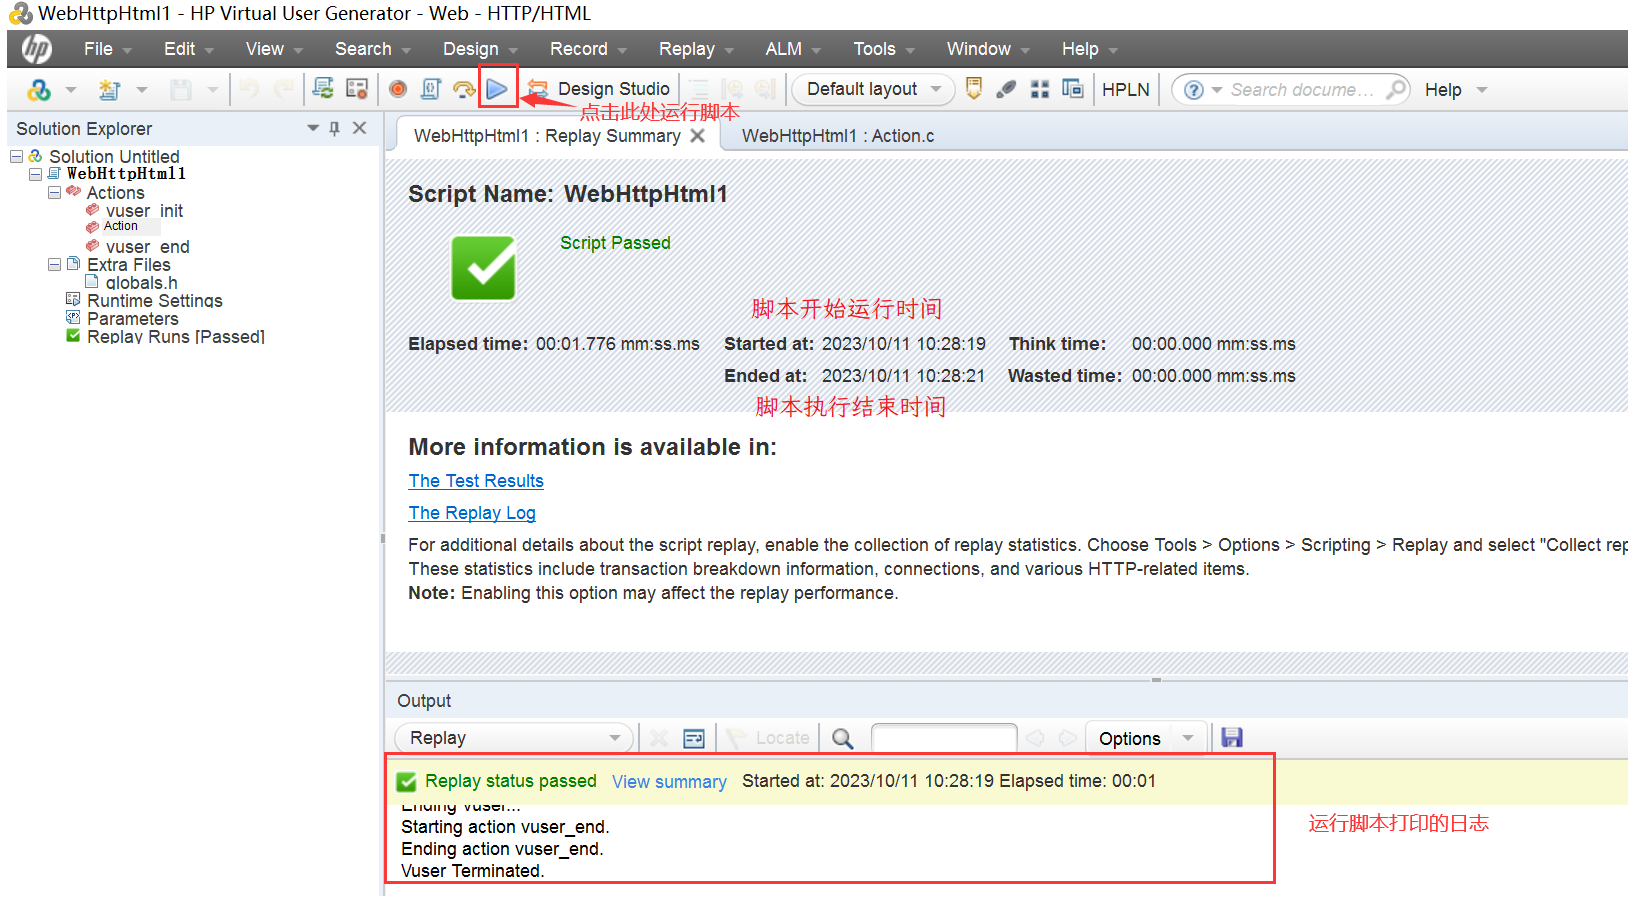The width and height of the screenshot is (1636, 898).
Task: Click the Output pane search text field
Action: (x=944, y=738)
